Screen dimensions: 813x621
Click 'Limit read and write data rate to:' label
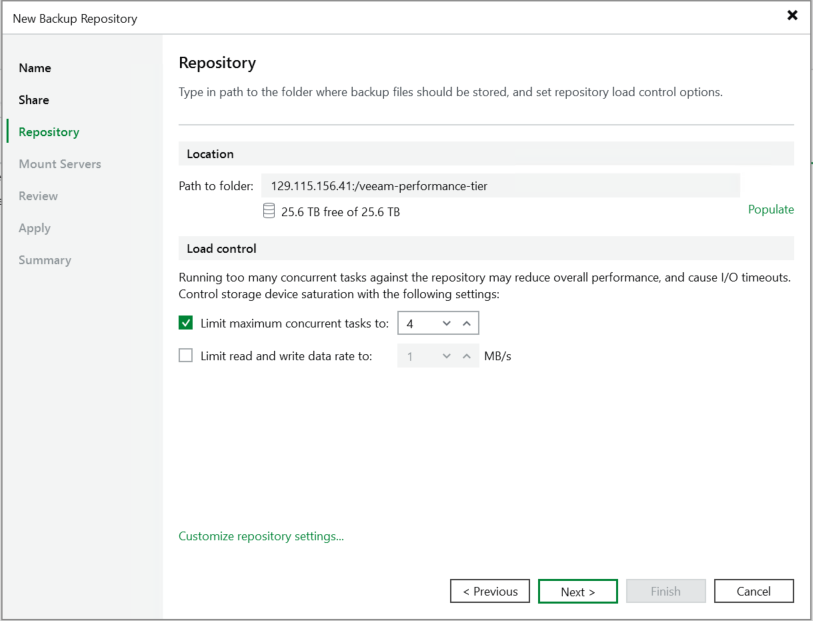point(286,356)
